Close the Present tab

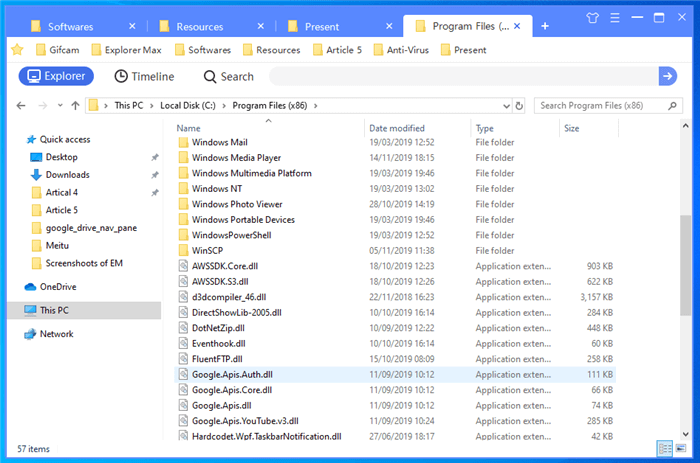coord(389,26)
